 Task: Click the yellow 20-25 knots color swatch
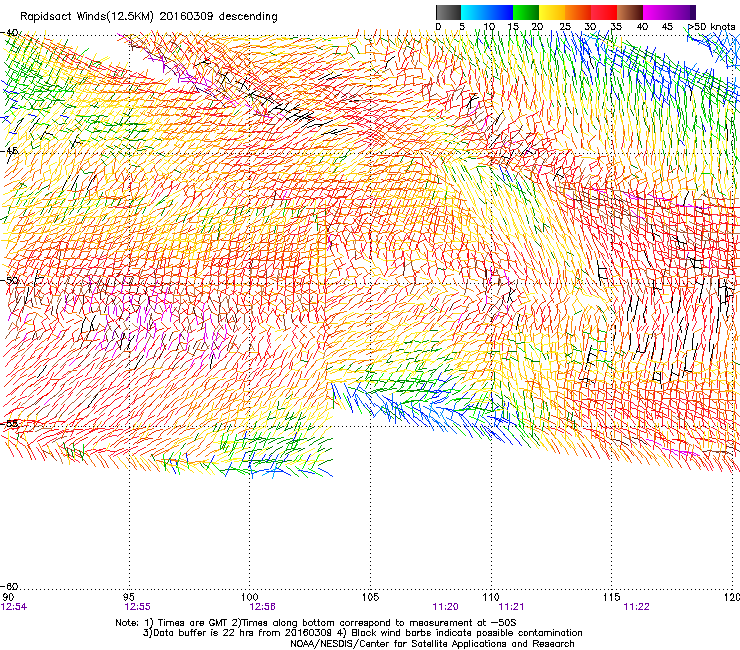552,12
